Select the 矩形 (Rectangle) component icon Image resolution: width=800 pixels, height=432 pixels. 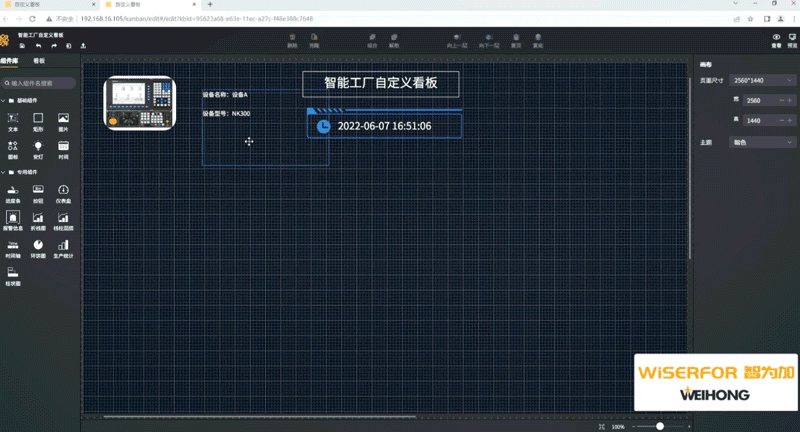coord(38,119)
